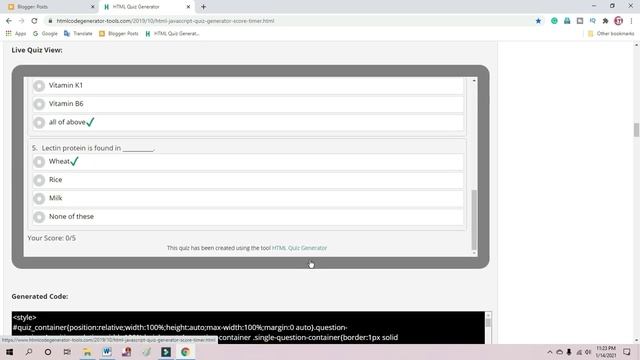Bookmark this page with the star icon
This screenshot has height=360, width=640.
pos(538,21)
